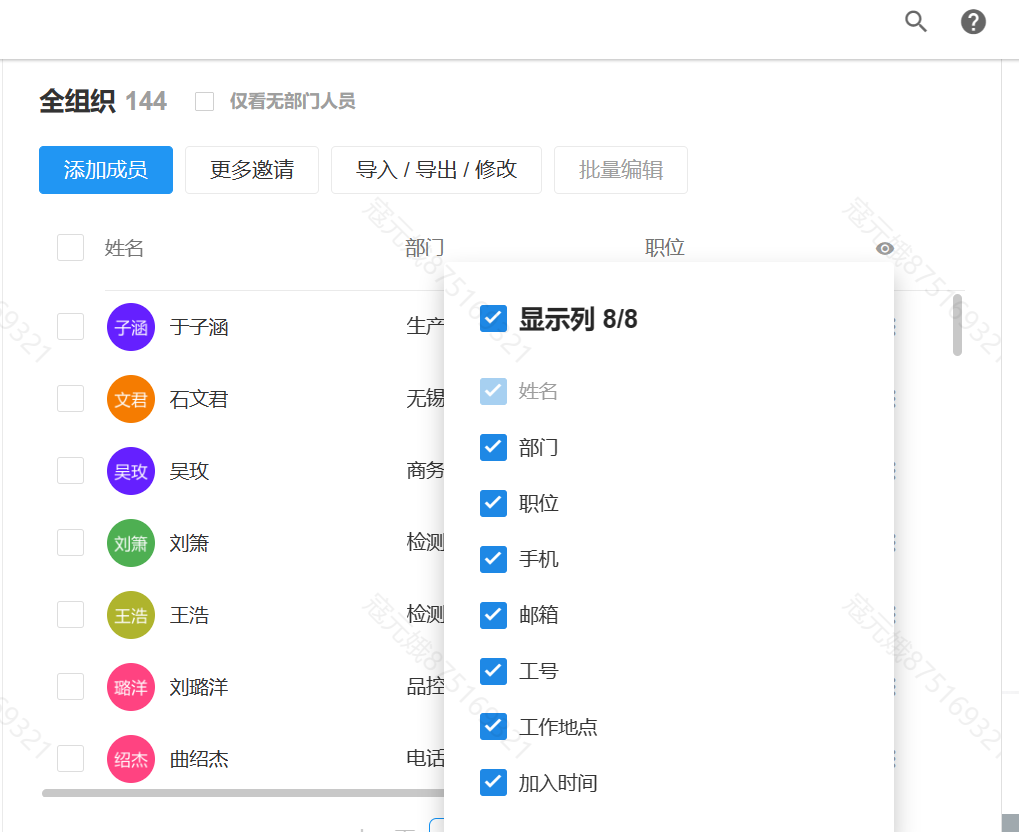Click the 批量编辑 button
Viewport: 1019px width, 832px height.
(x=620, y=170)
